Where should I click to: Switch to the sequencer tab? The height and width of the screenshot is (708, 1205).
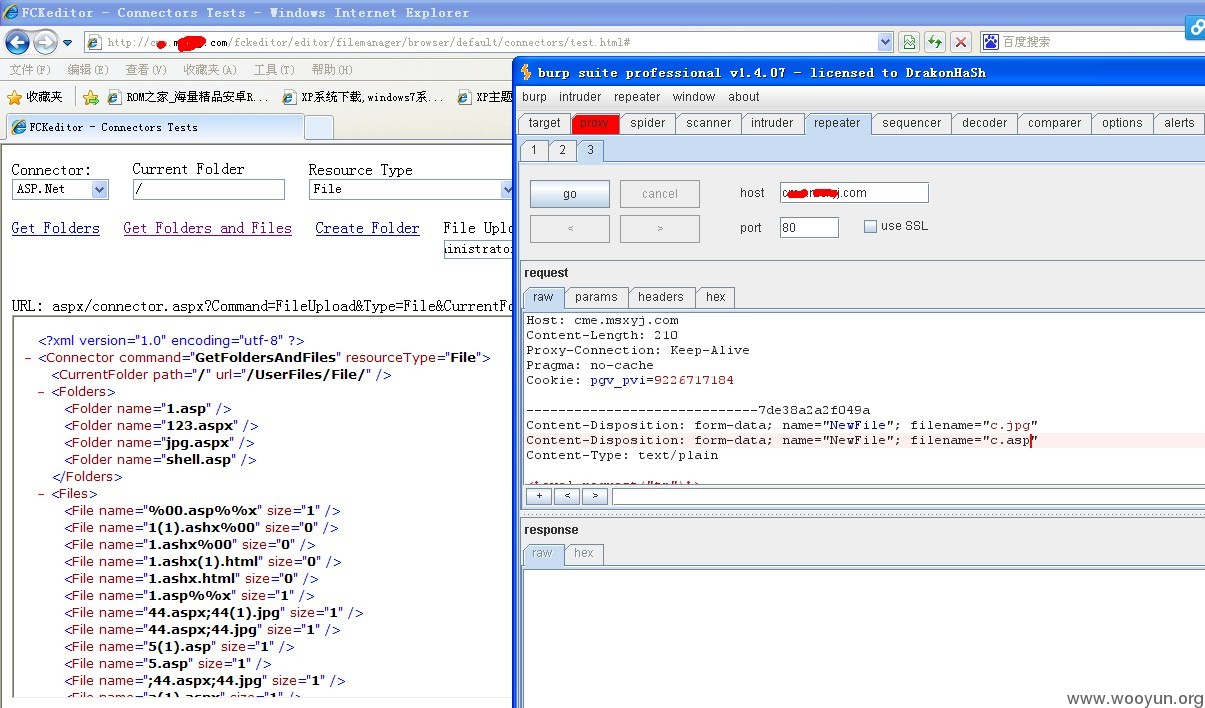click(911, 123)
